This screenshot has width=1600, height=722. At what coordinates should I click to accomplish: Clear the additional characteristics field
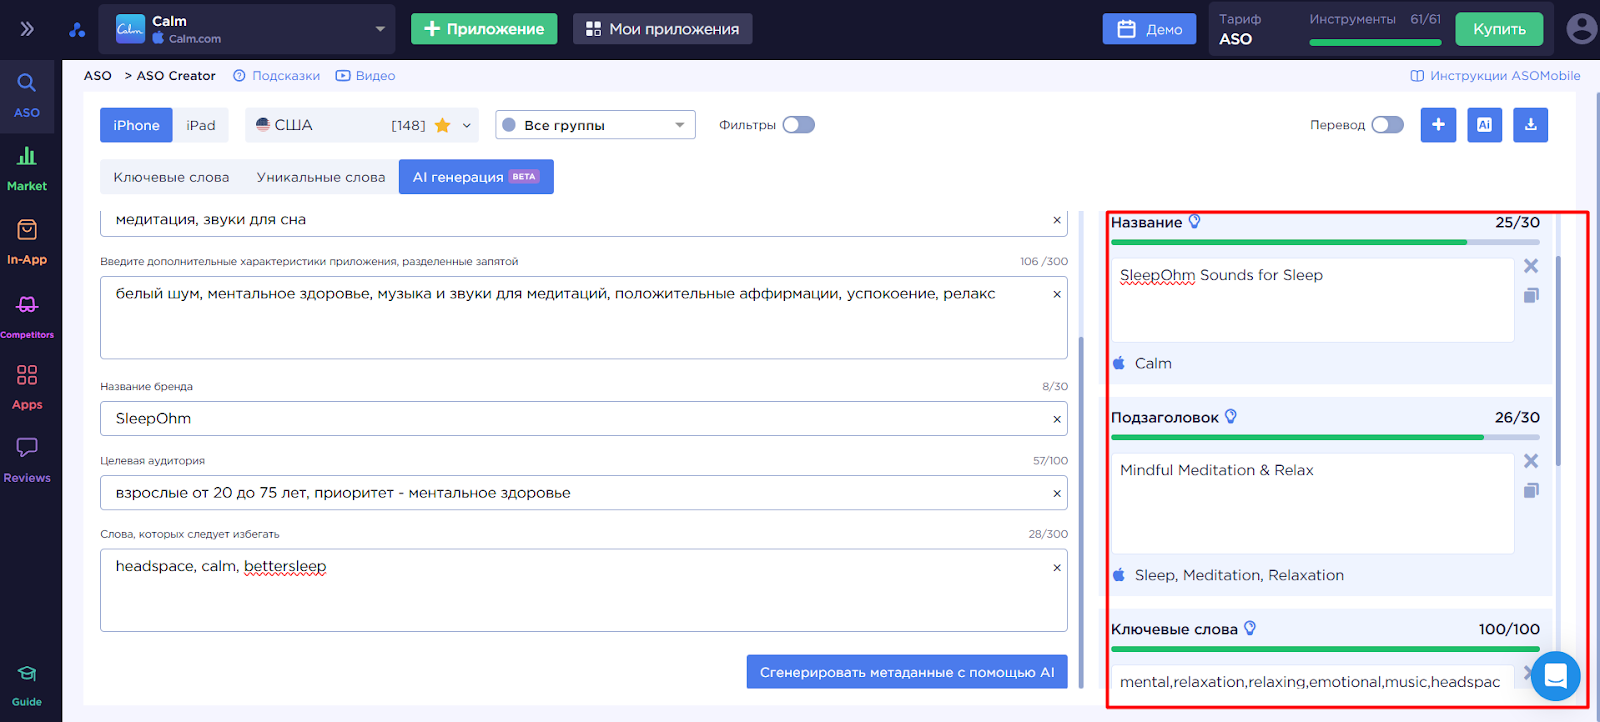tap(1057, 294)
